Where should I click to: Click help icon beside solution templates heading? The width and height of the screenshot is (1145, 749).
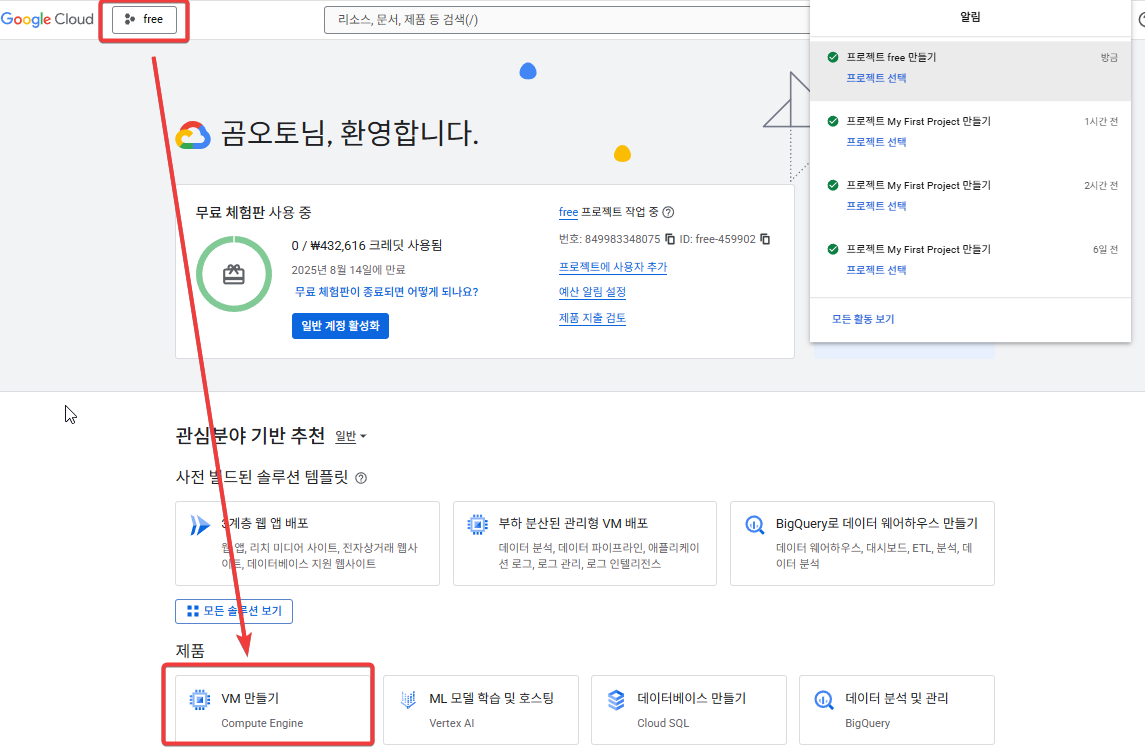[361, 478]
